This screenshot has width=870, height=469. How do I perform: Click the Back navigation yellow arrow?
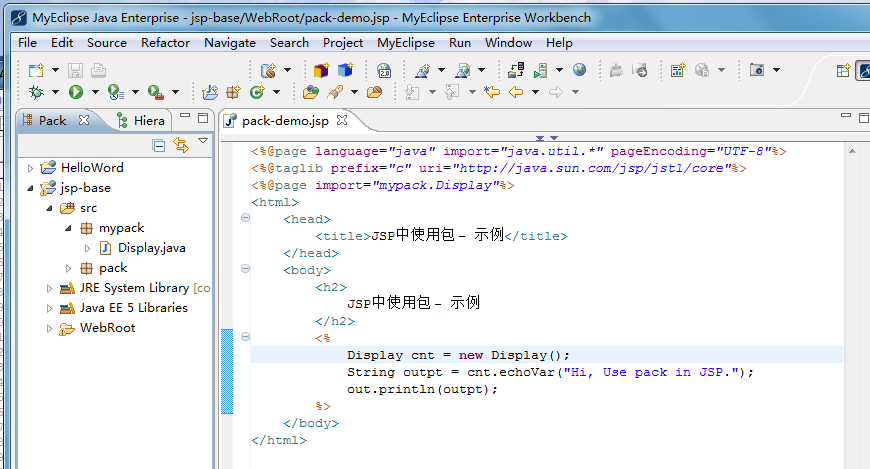516,92
